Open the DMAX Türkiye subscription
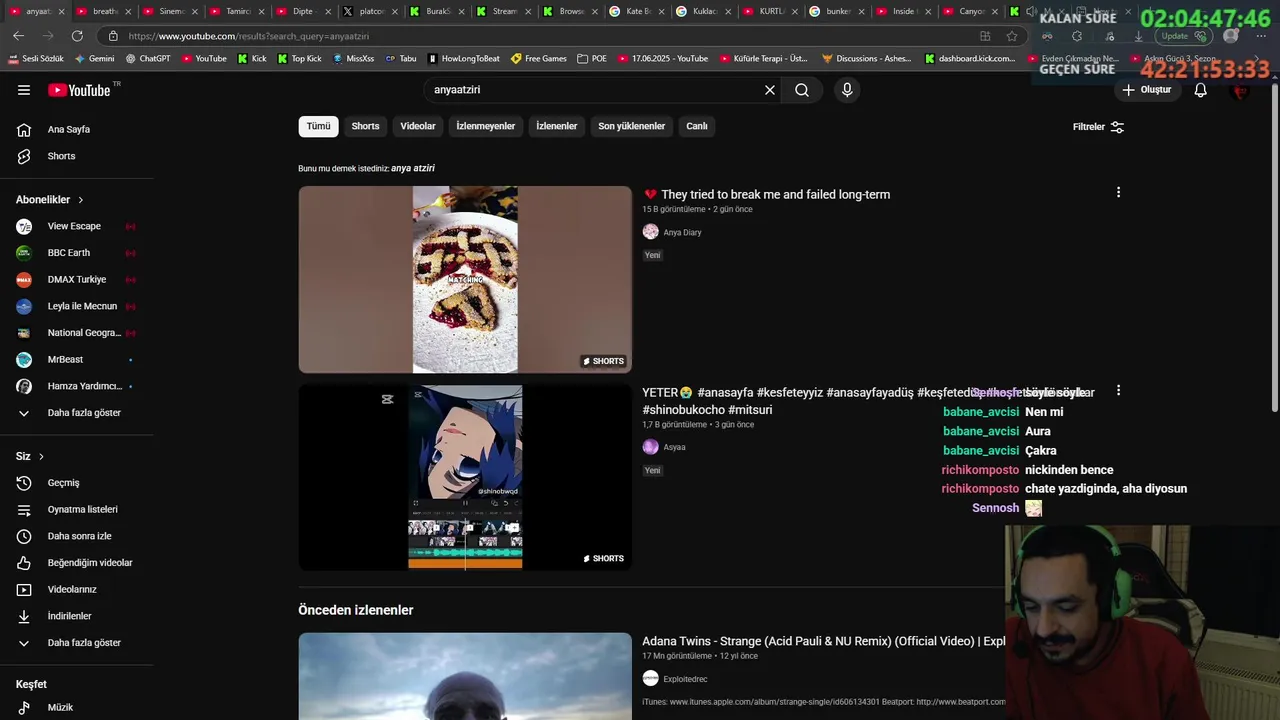This screenshot has height=720, width=1280. (77, 279)
